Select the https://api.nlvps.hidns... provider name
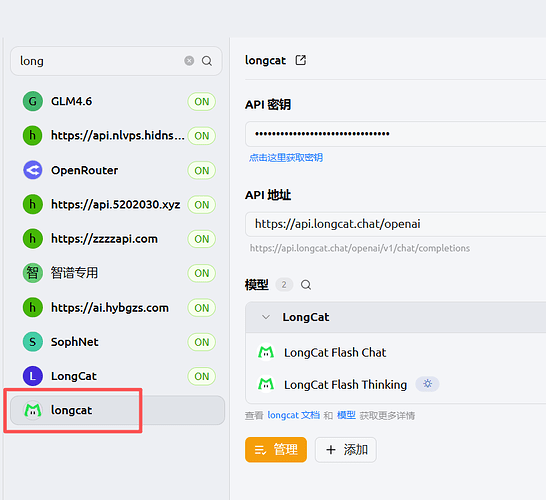The width and height of the screenshot is (546, 500). point(118,135)
